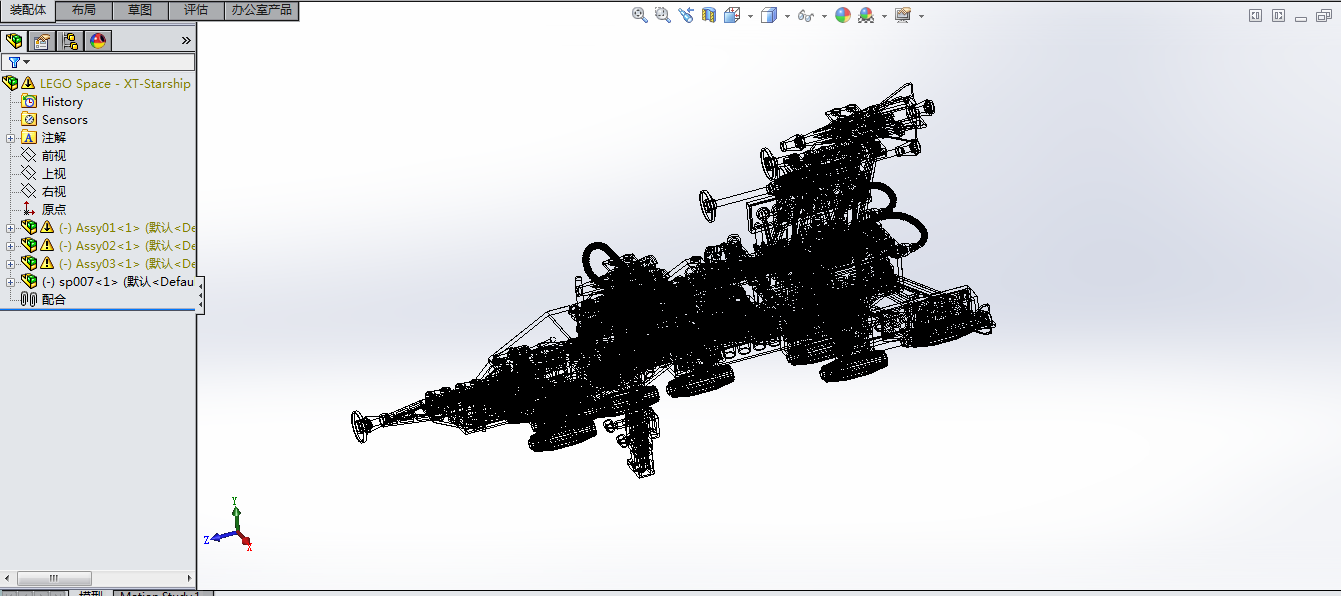Screen dimensions: 1341x596
Task: Click the tree scrollbar right arrow
Action: point(189,579)
